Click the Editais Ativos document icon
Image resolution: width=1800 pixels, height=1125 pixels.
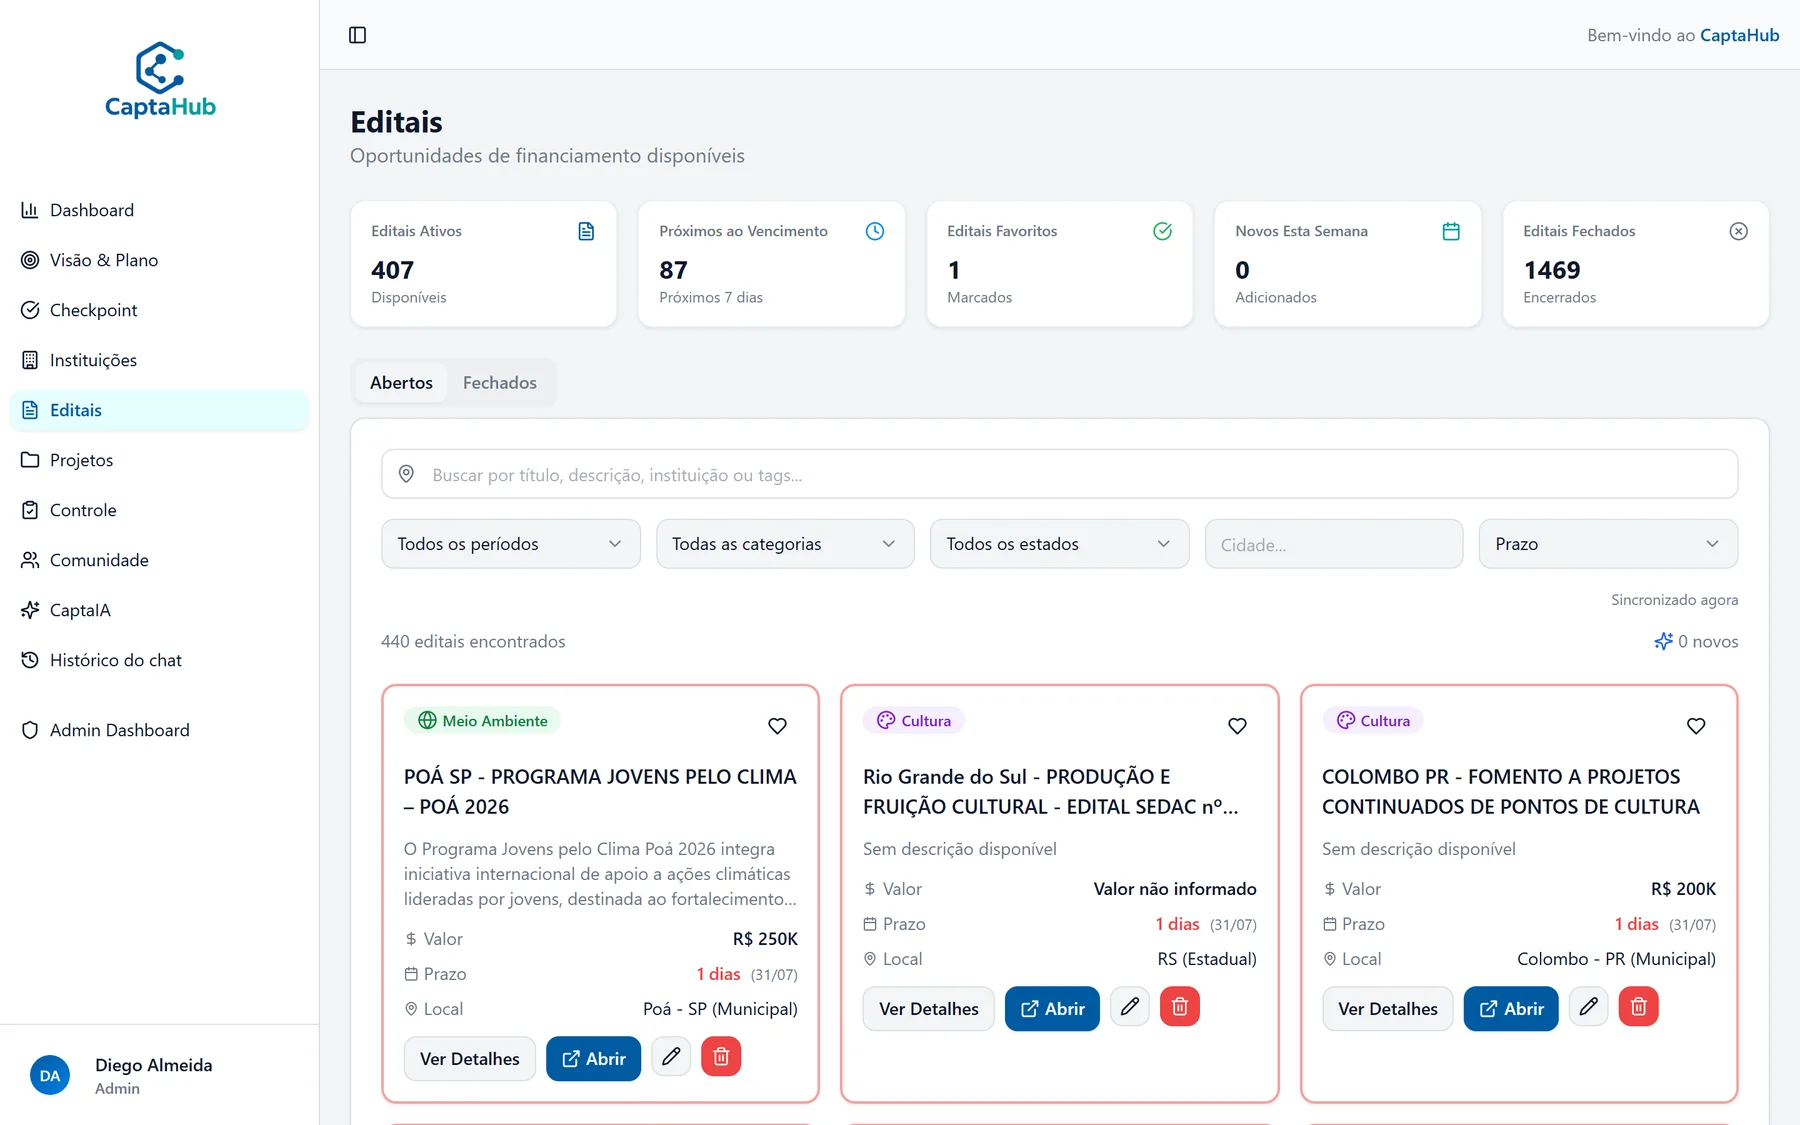(x=586, y=231)
